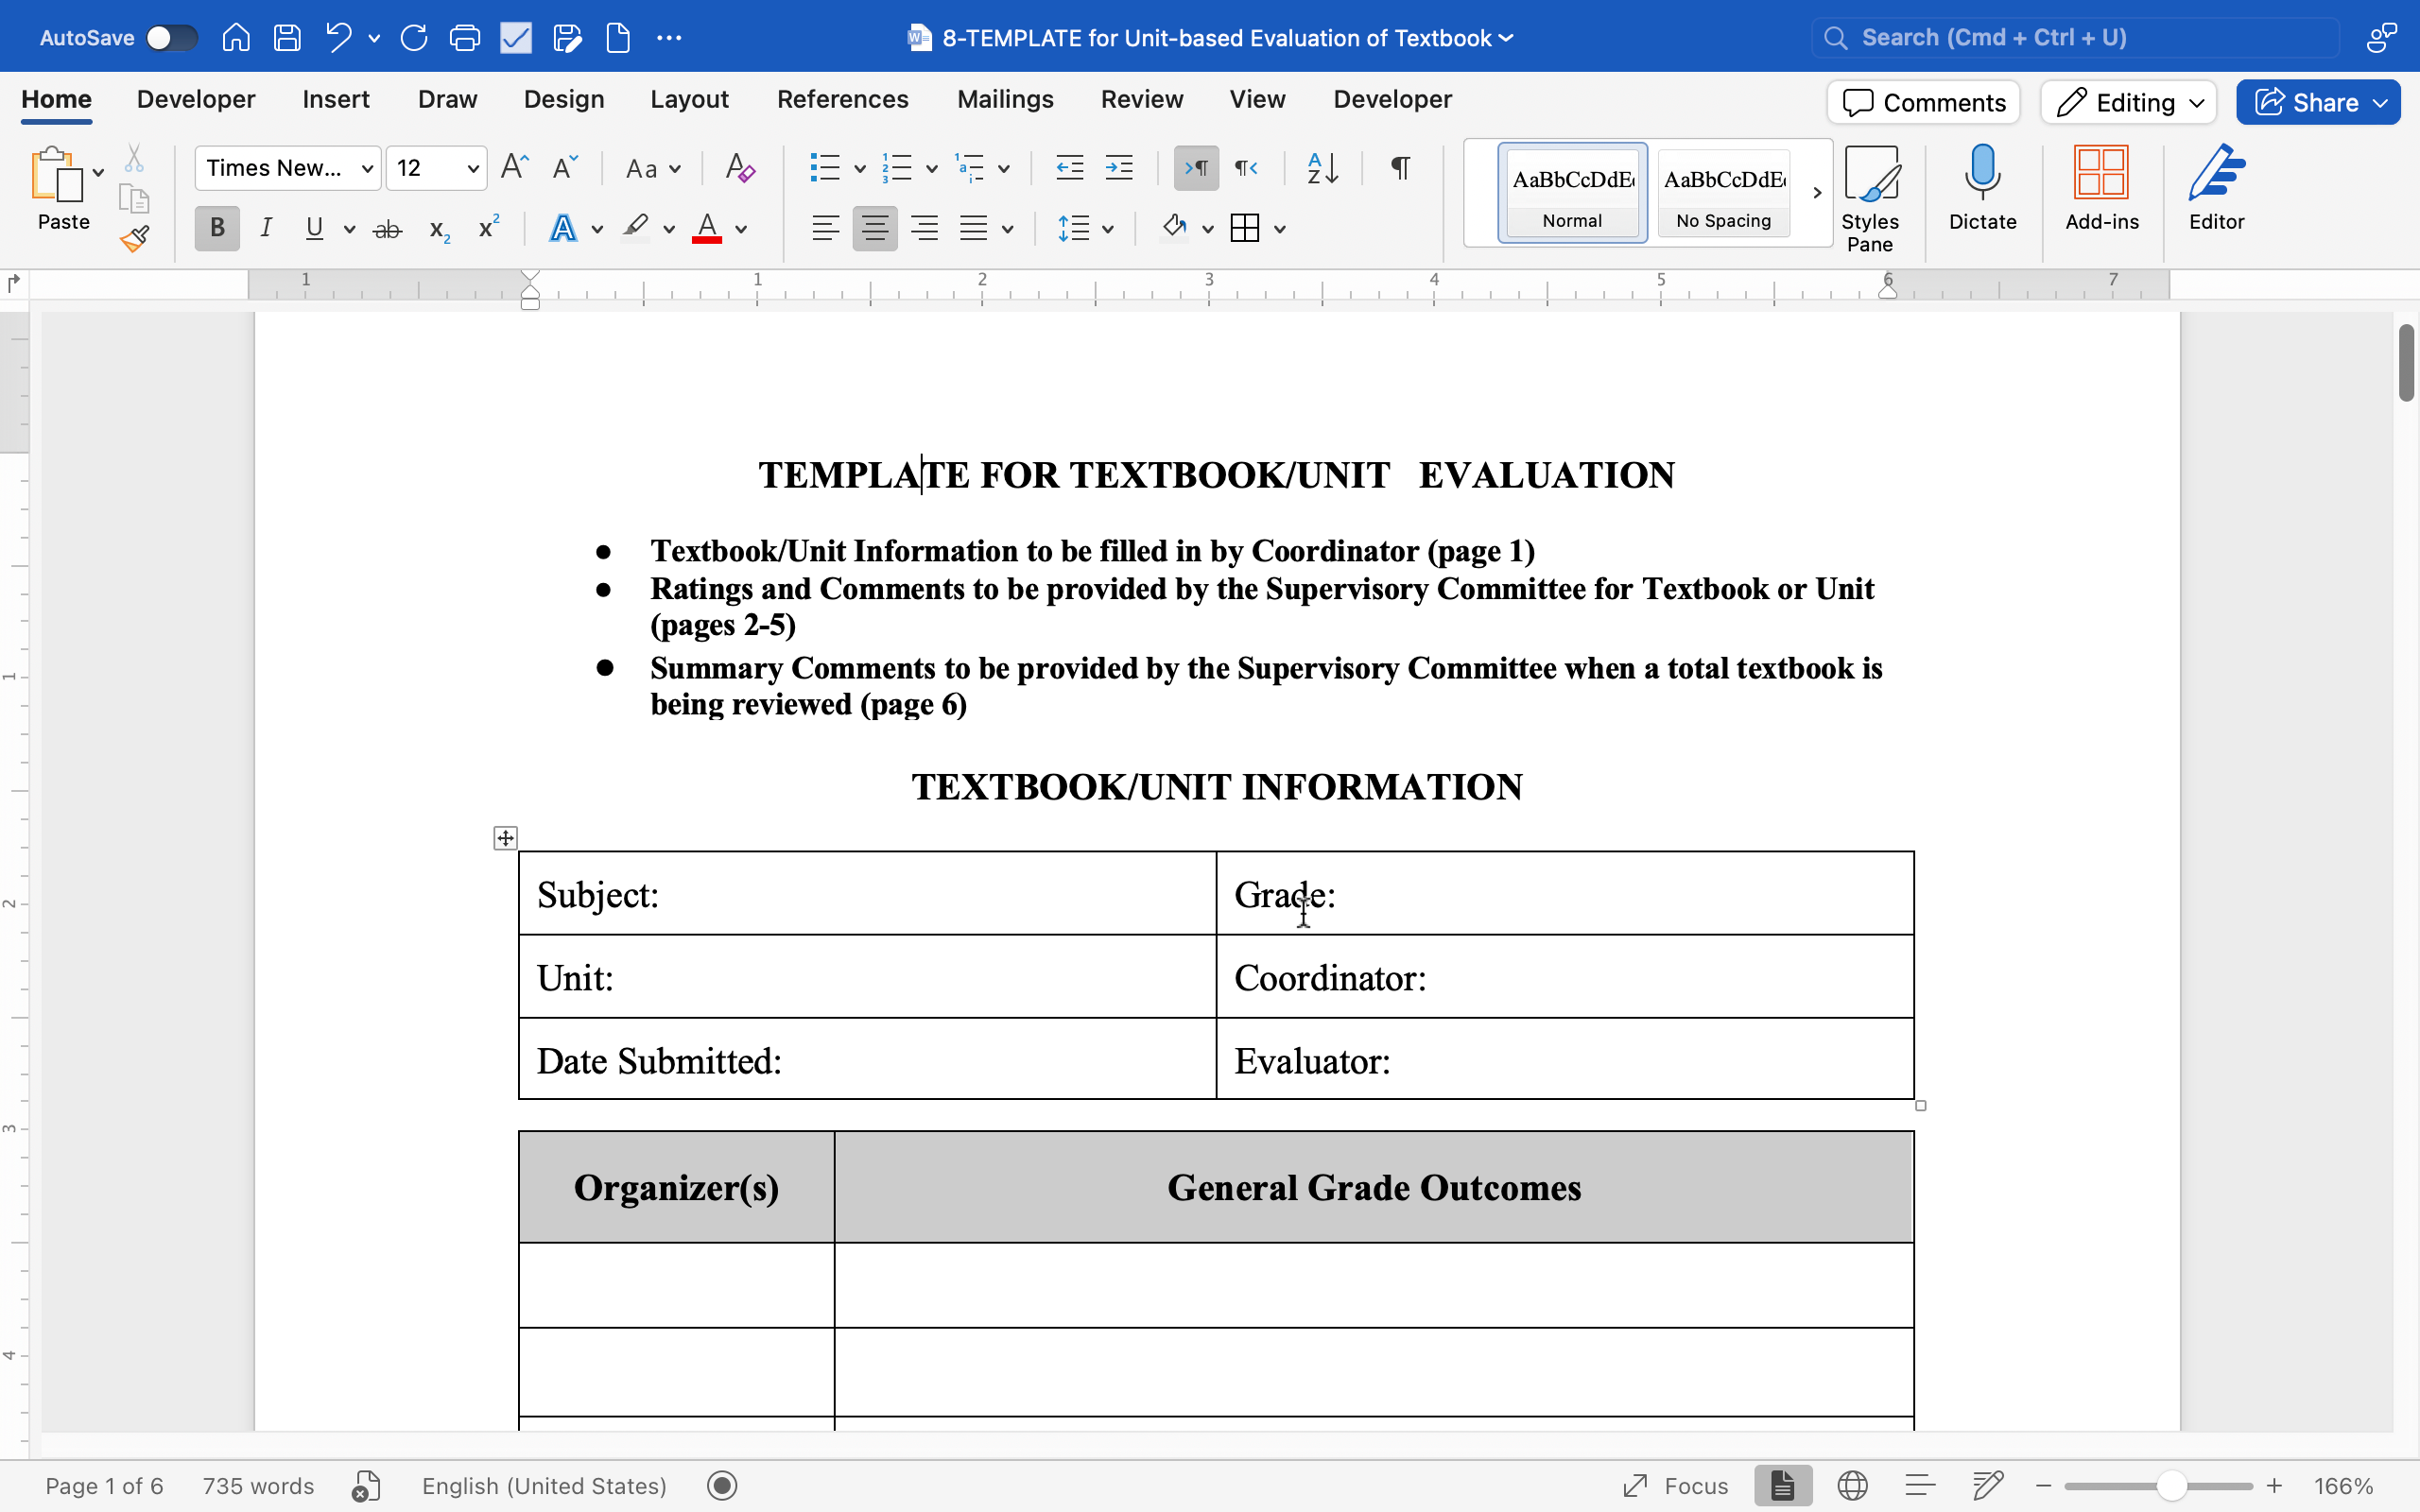2420x1512 pixels.
Task: Click the Format Painter brush icon
Action: pyautogui.click(x=134, y=239)
